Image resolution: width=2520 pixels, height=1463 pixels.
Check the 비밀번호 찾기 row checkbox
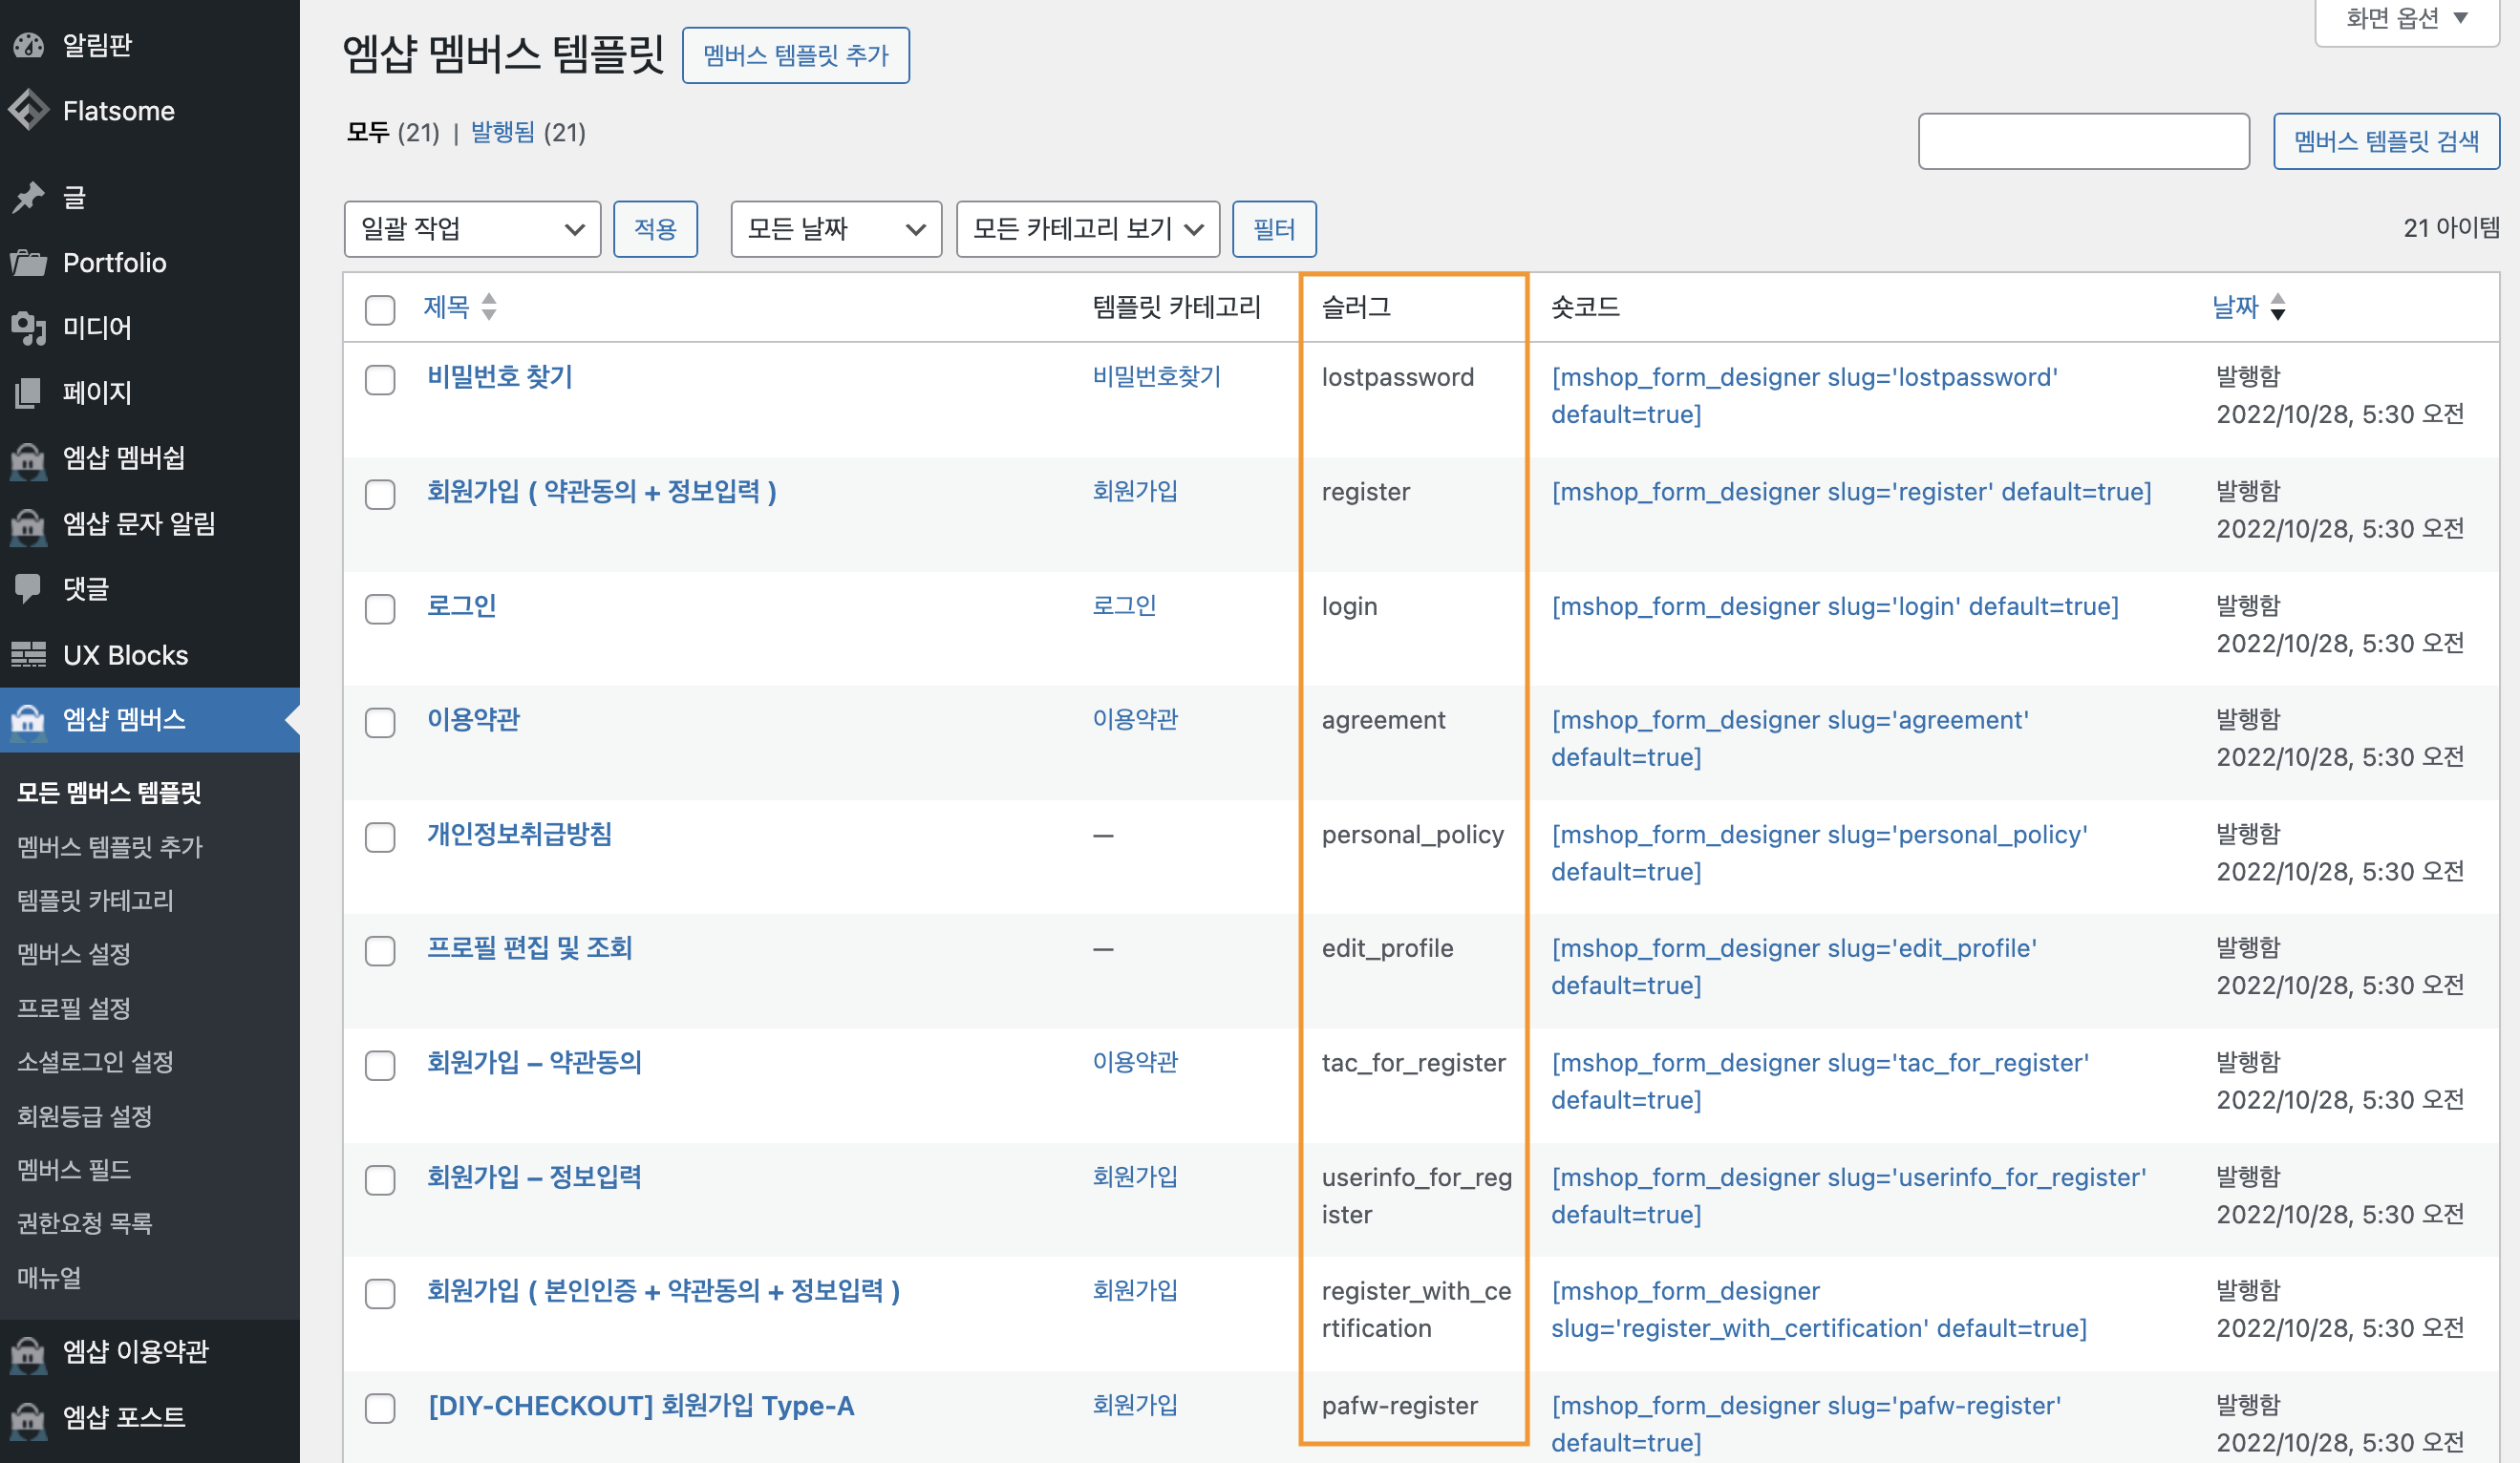pyautogui.click(x=380, y=379)
